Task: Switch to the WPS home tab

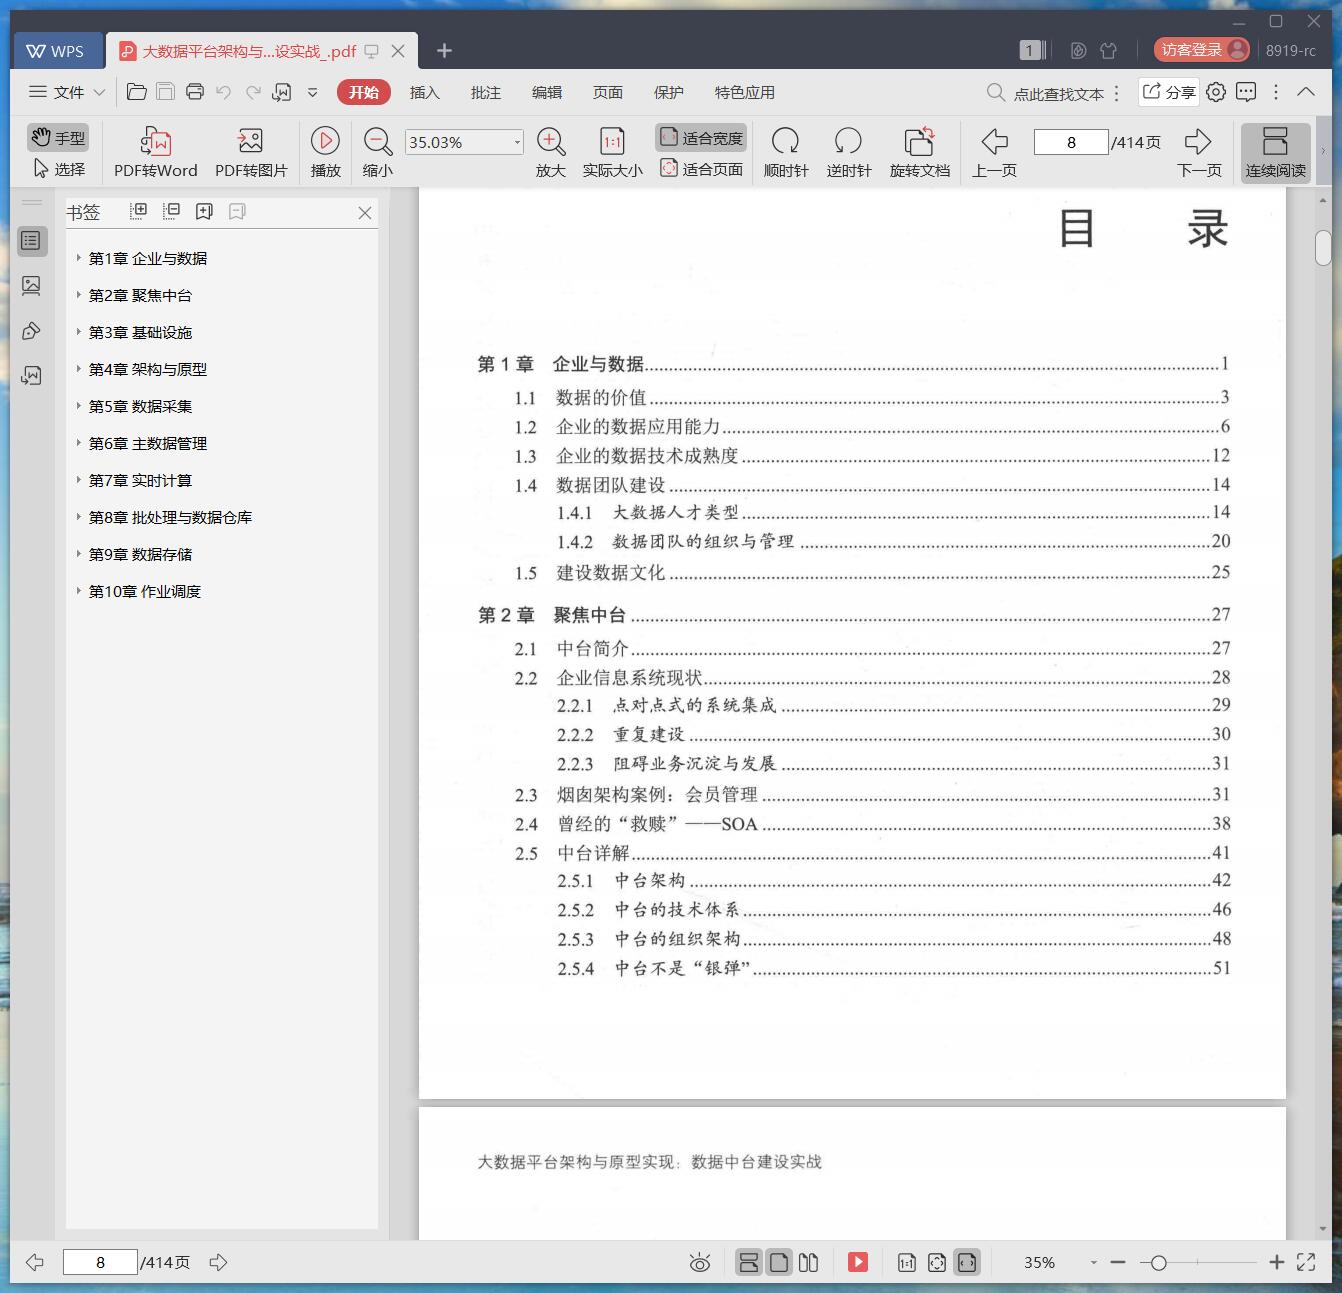Action: [x=56, y=50]
